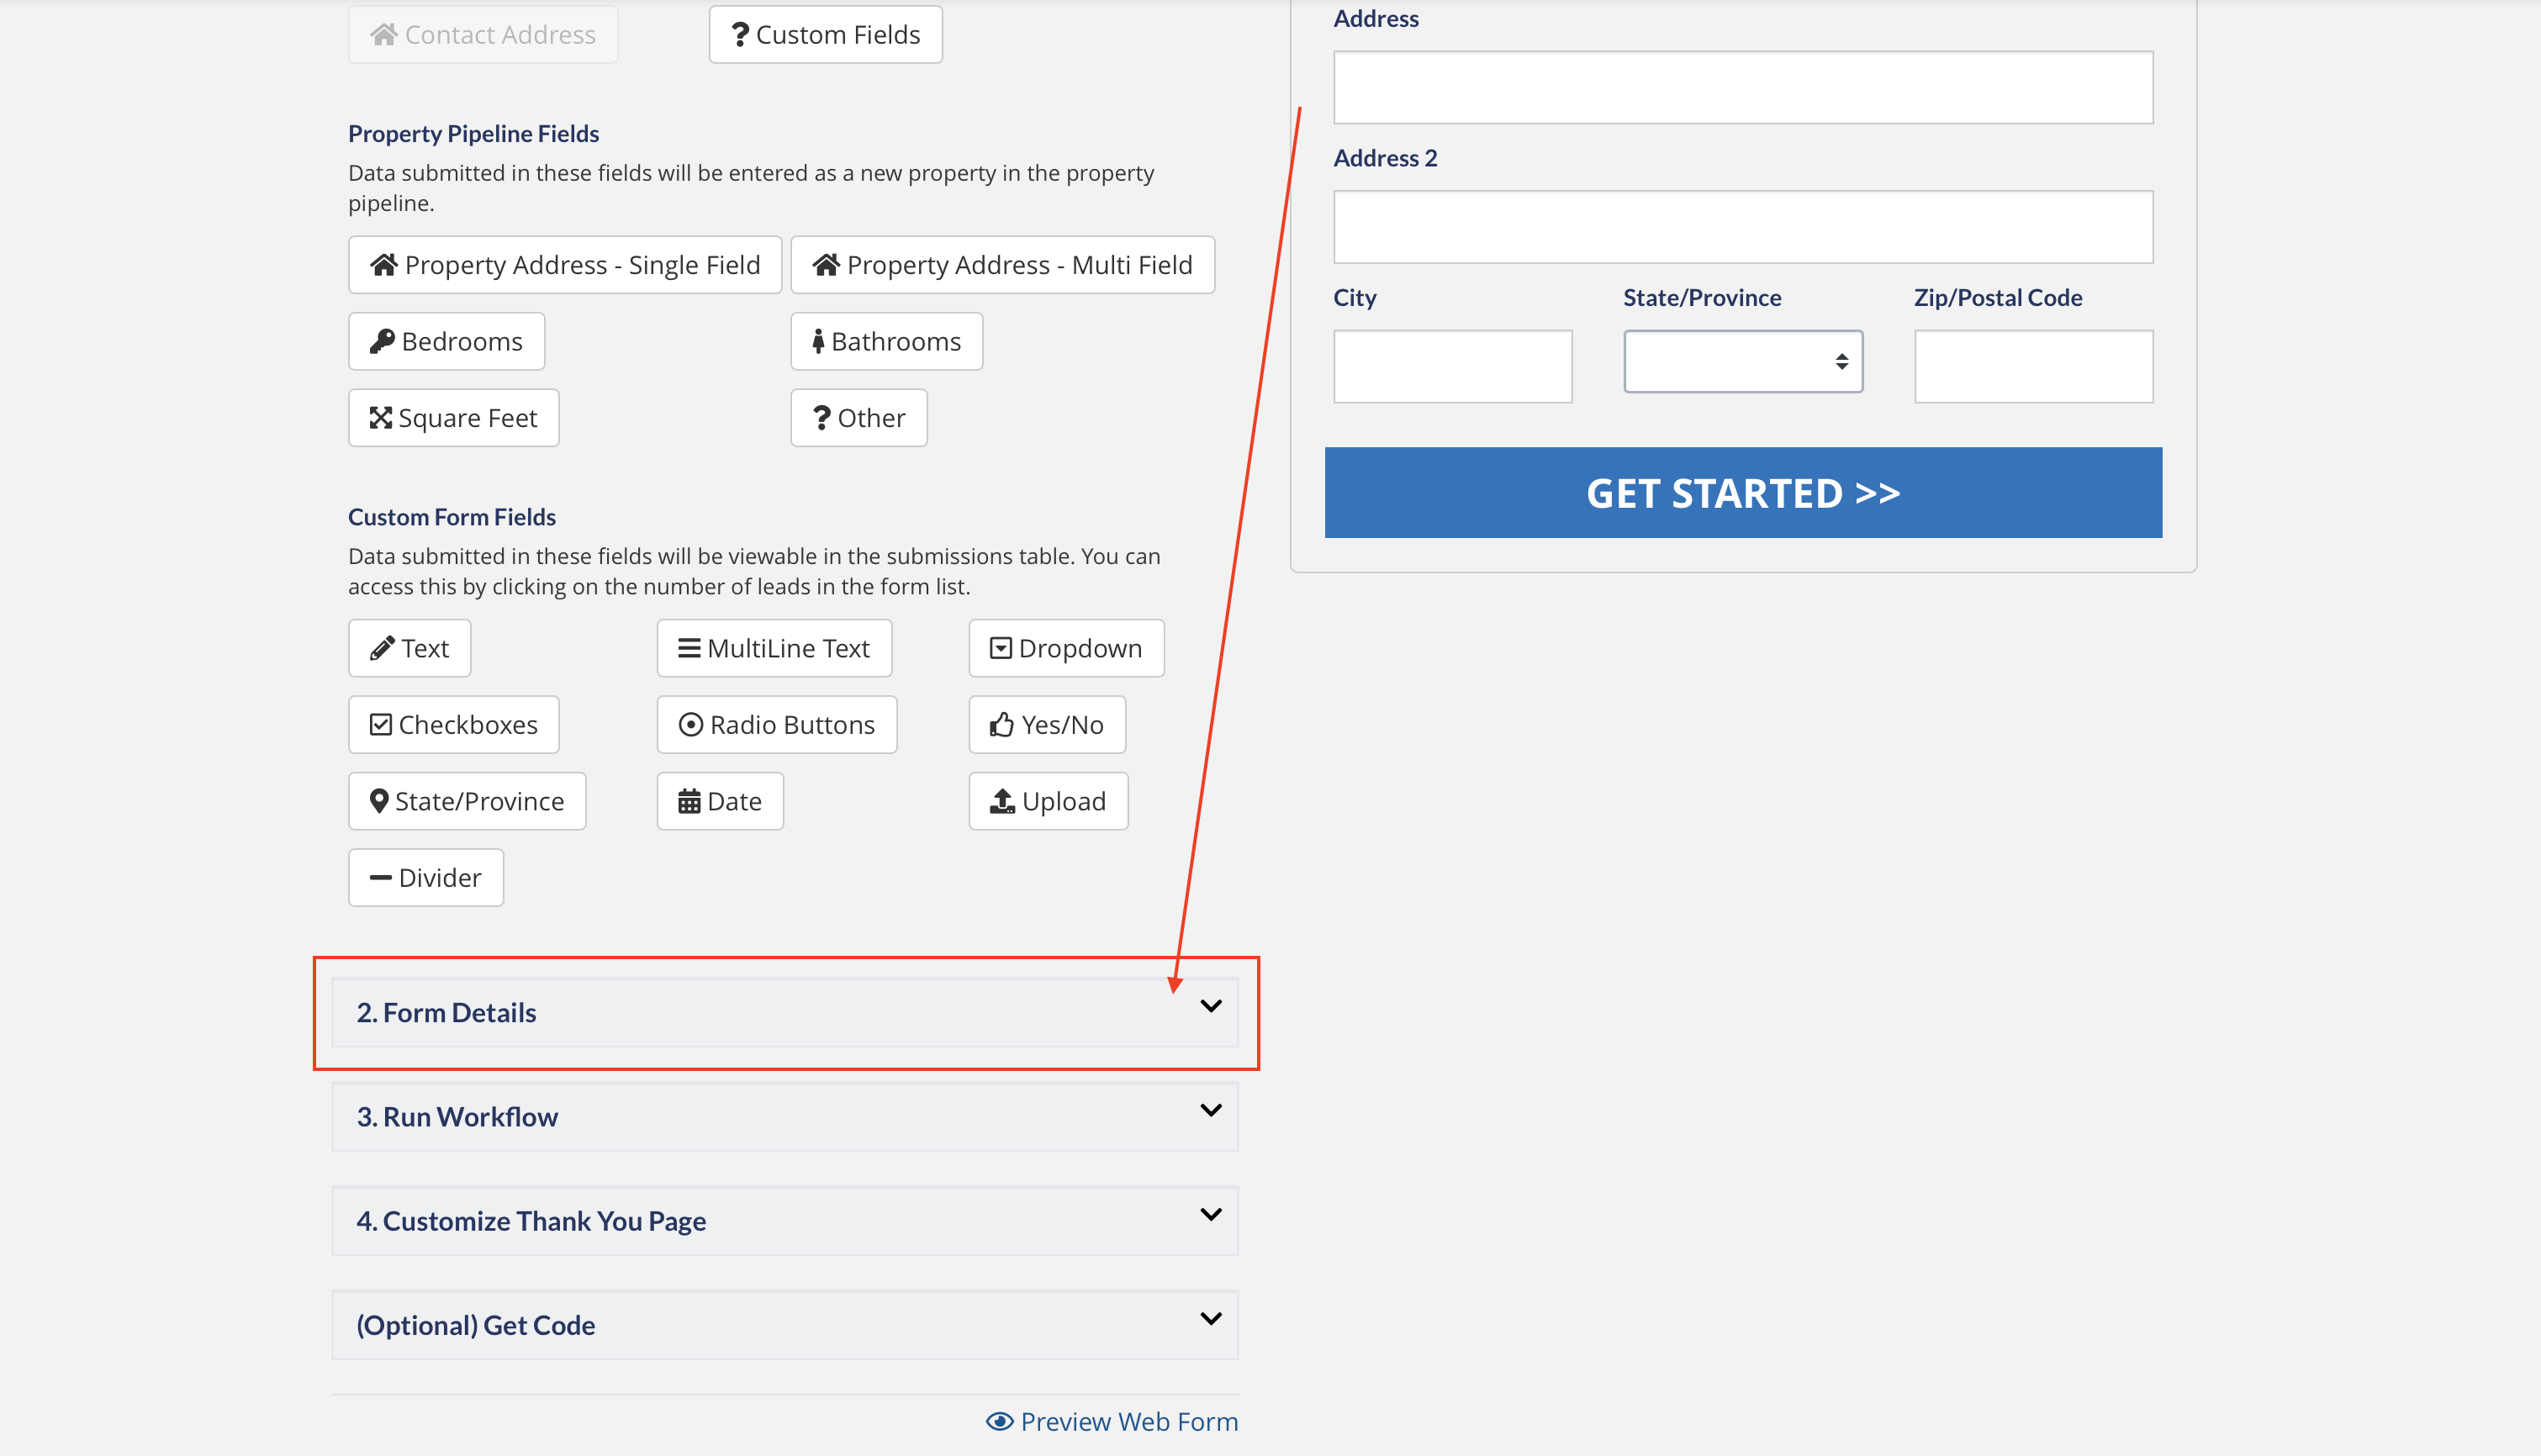This screenshot has width=2541, height=1456.
Task: Add the Square Feet field
Action: coord(454,418)
